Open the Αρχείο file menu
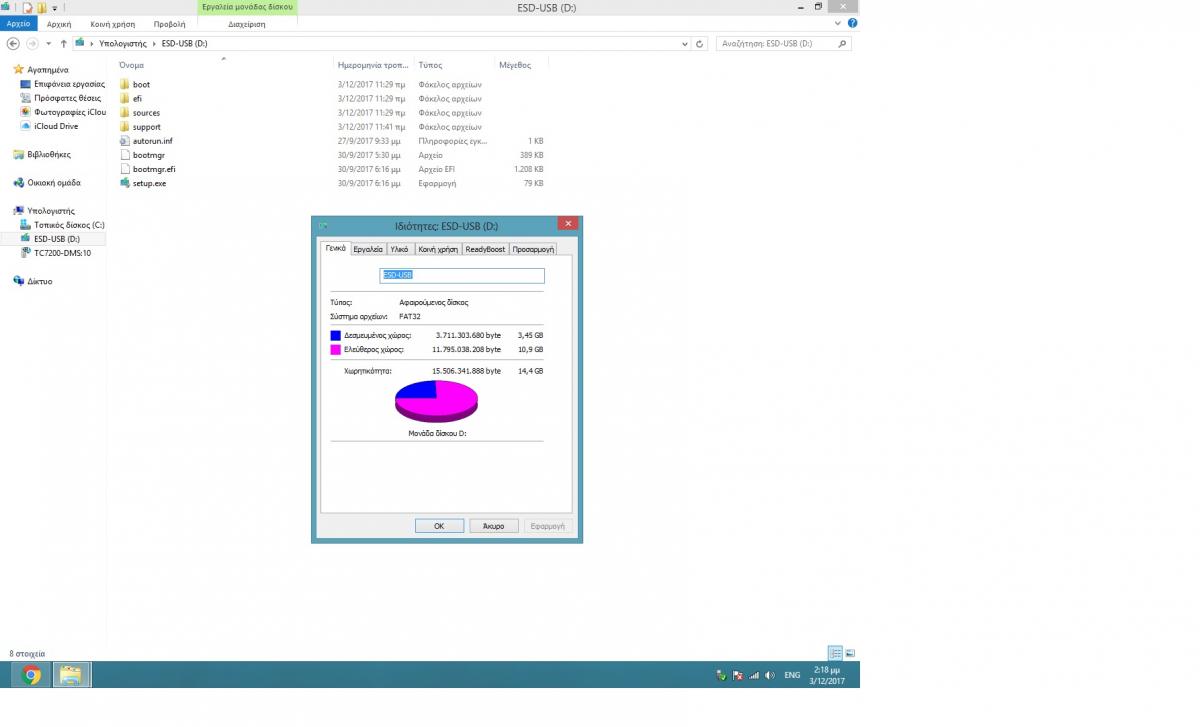This screenshot has height=727, width=1200. 19,24
